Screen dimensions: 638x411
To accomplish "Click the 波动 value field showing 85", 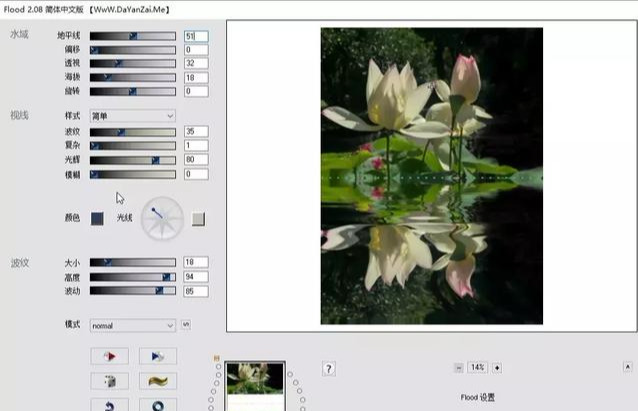I will coord(196,291).
